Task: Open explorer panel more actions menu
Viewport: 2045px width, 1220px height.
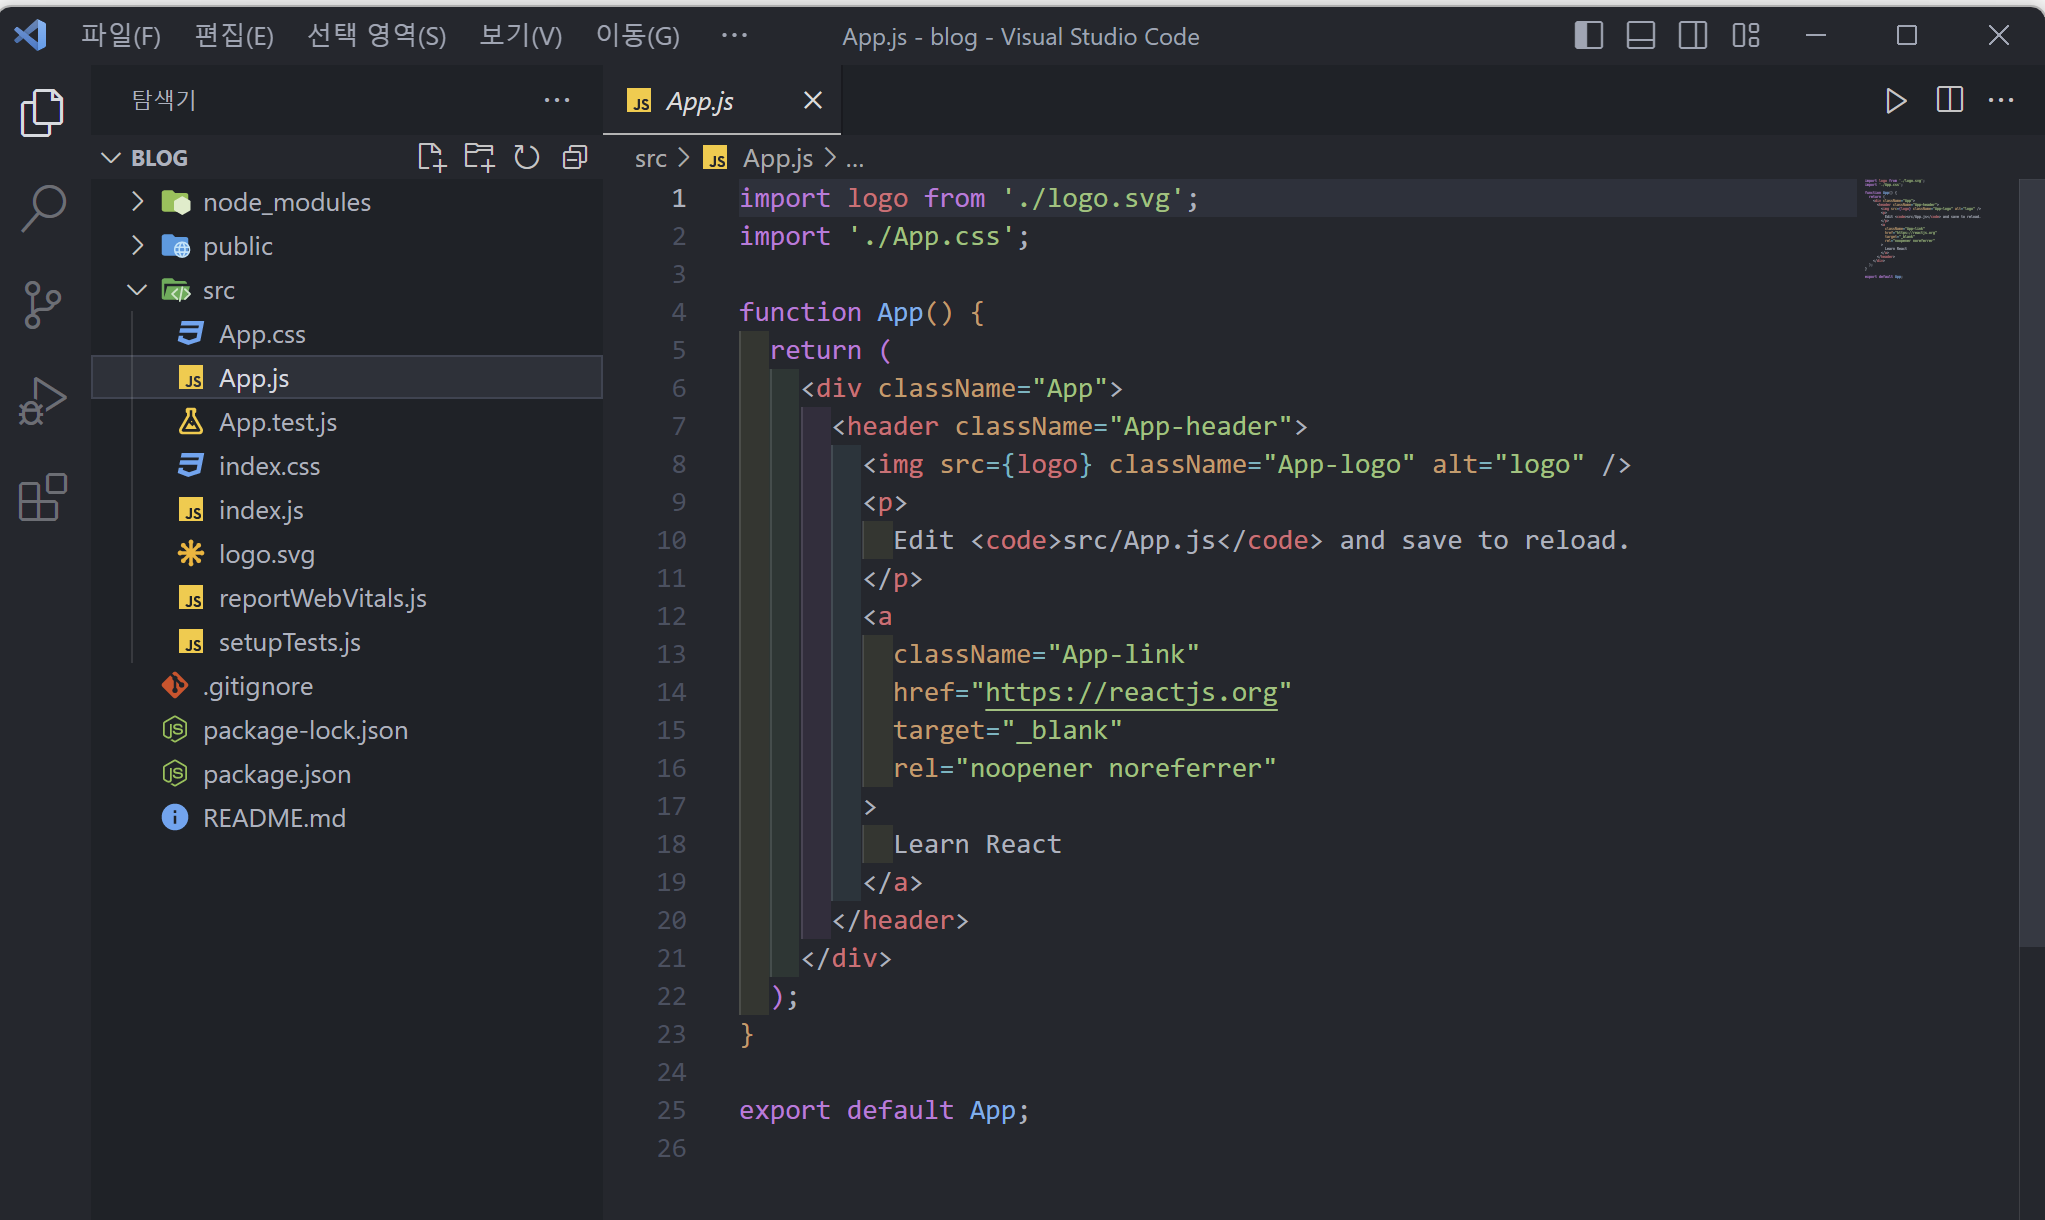Action: [x=557, y=100]
